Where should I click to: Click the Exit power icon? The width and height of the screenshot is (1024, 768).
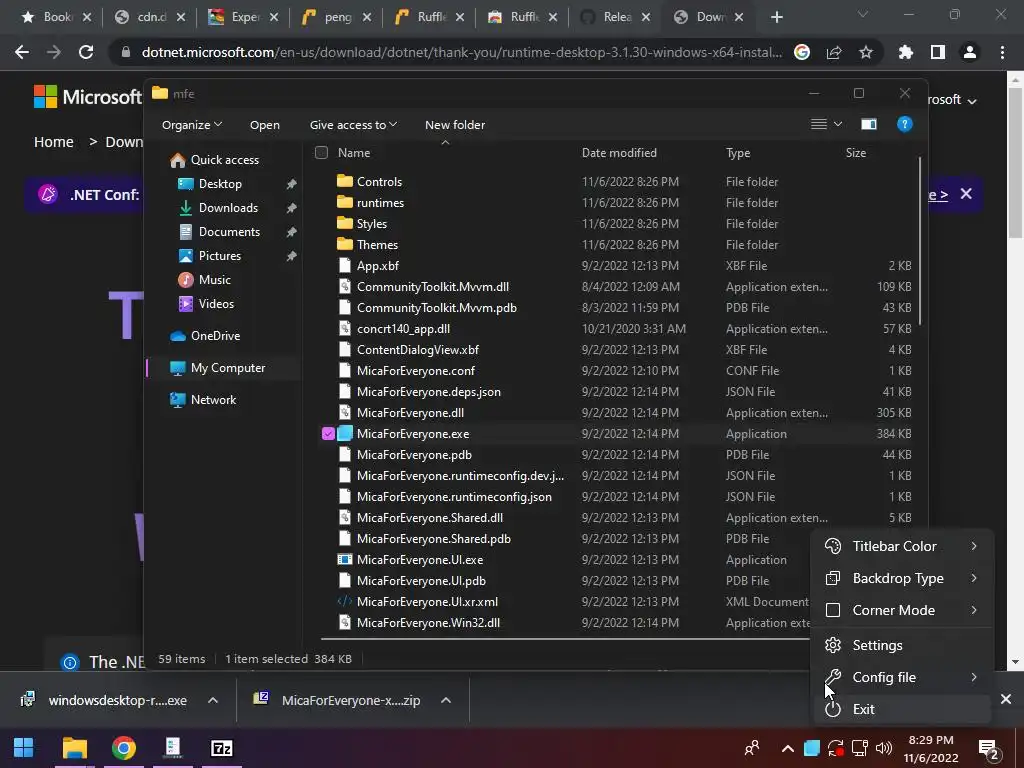click(833, 709)
